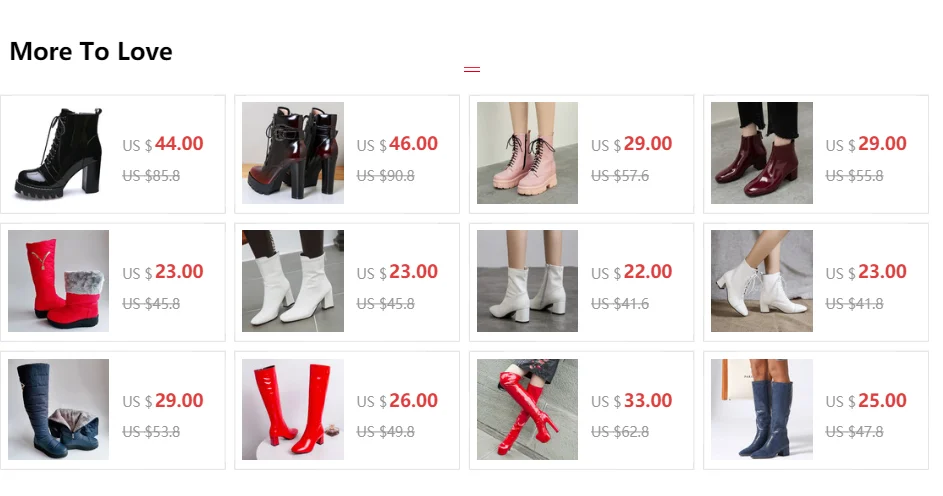Click the More To Love heading

(91, 52)
